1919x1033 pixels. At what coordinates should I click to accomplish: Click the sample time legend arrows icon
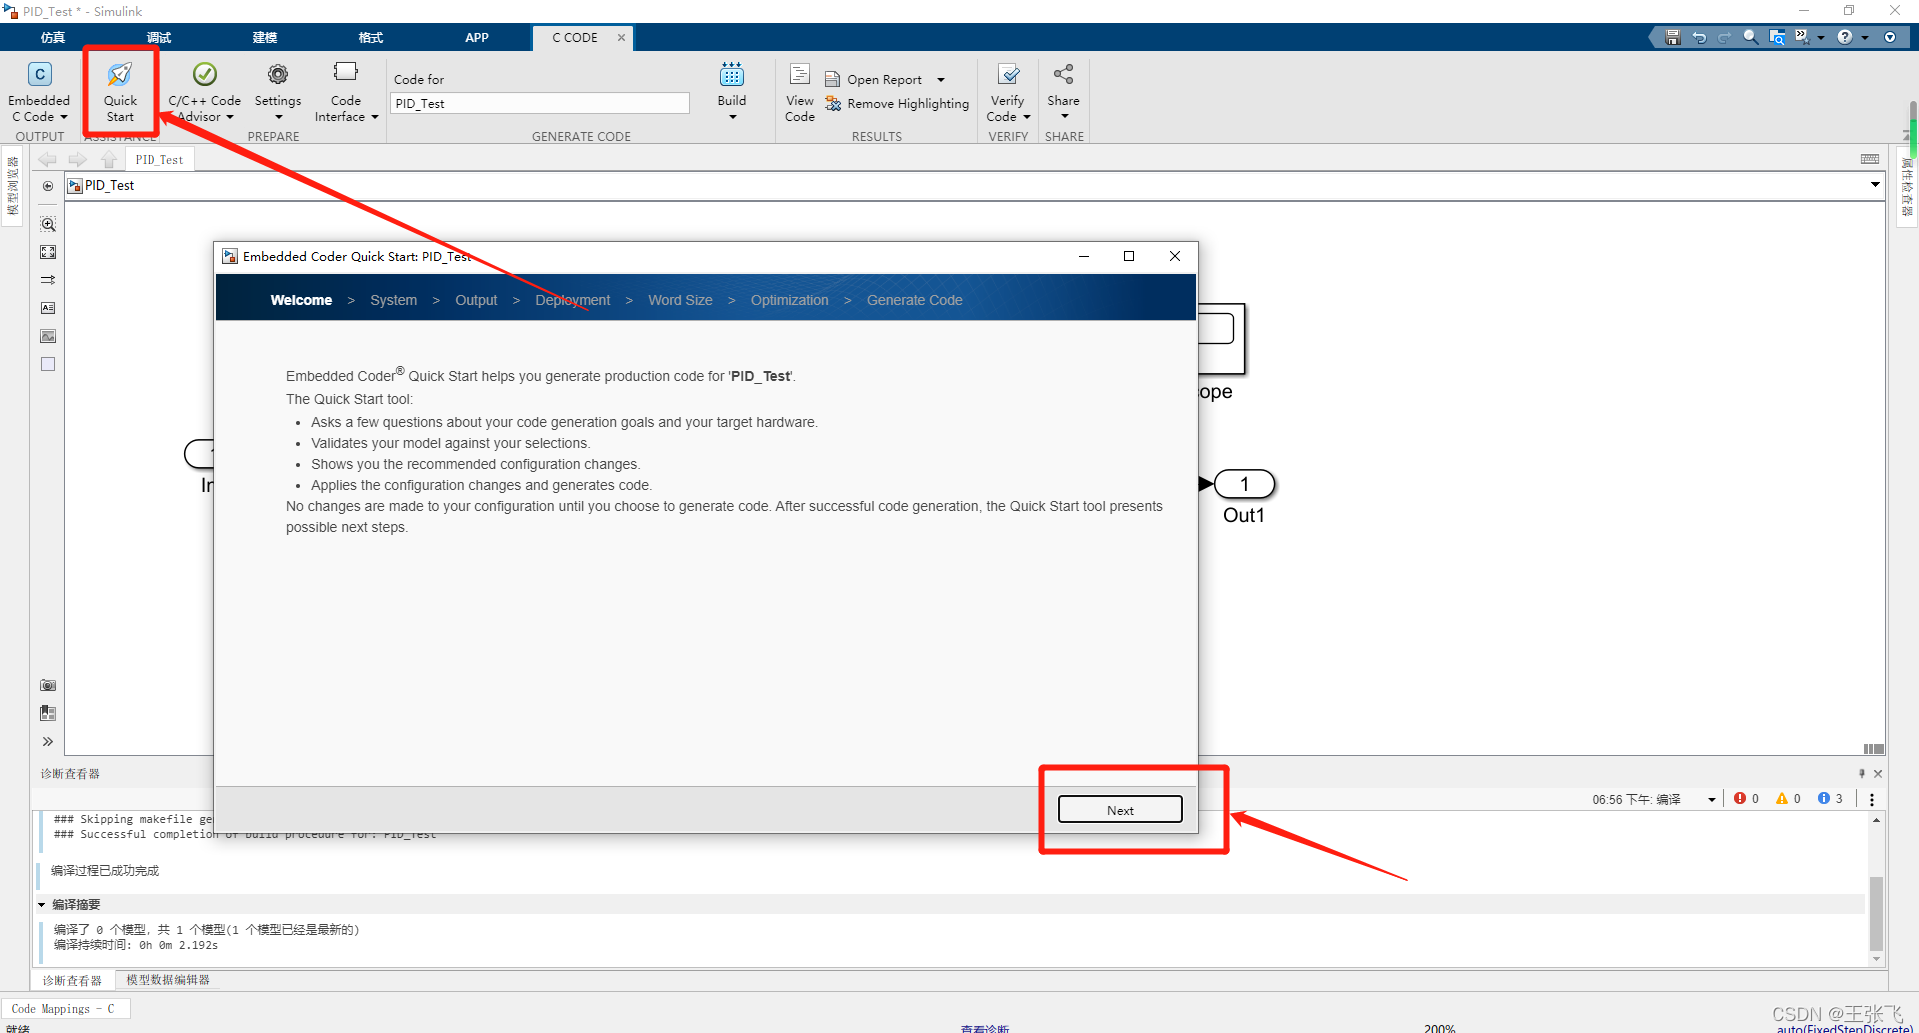(48, 280)
